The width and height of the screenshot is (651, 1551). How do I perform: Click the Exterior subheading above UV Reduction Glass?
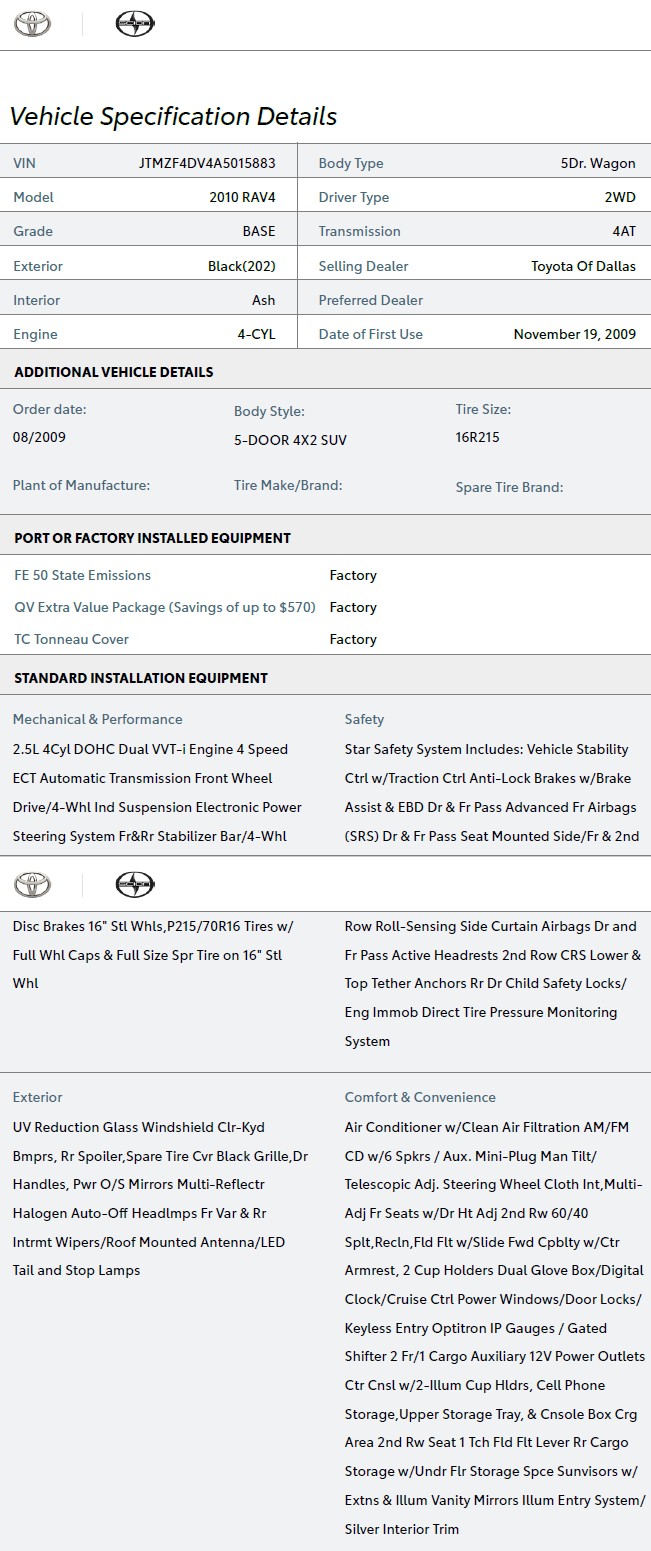point(37,1097)
